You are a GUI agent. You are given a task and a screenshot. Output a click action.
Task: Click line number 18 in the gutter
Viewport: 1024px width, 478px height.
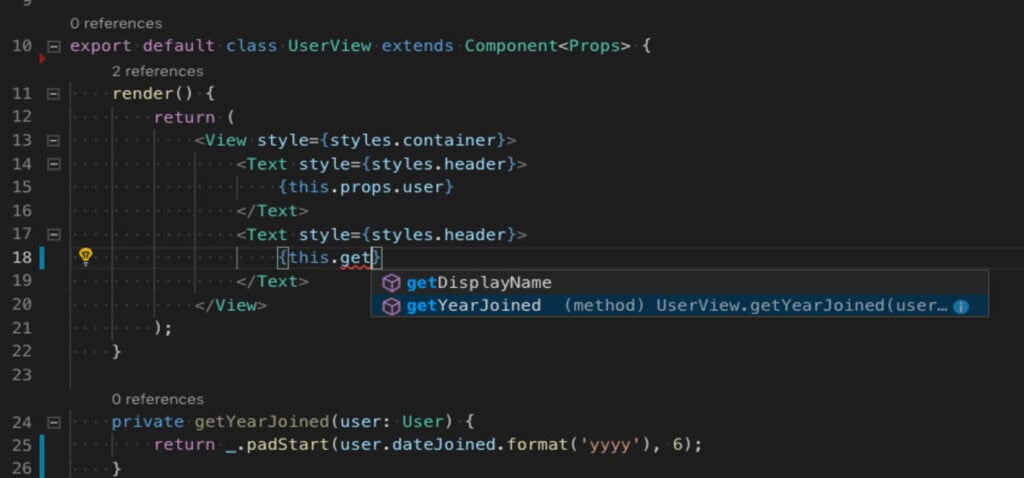click(22, 258)
